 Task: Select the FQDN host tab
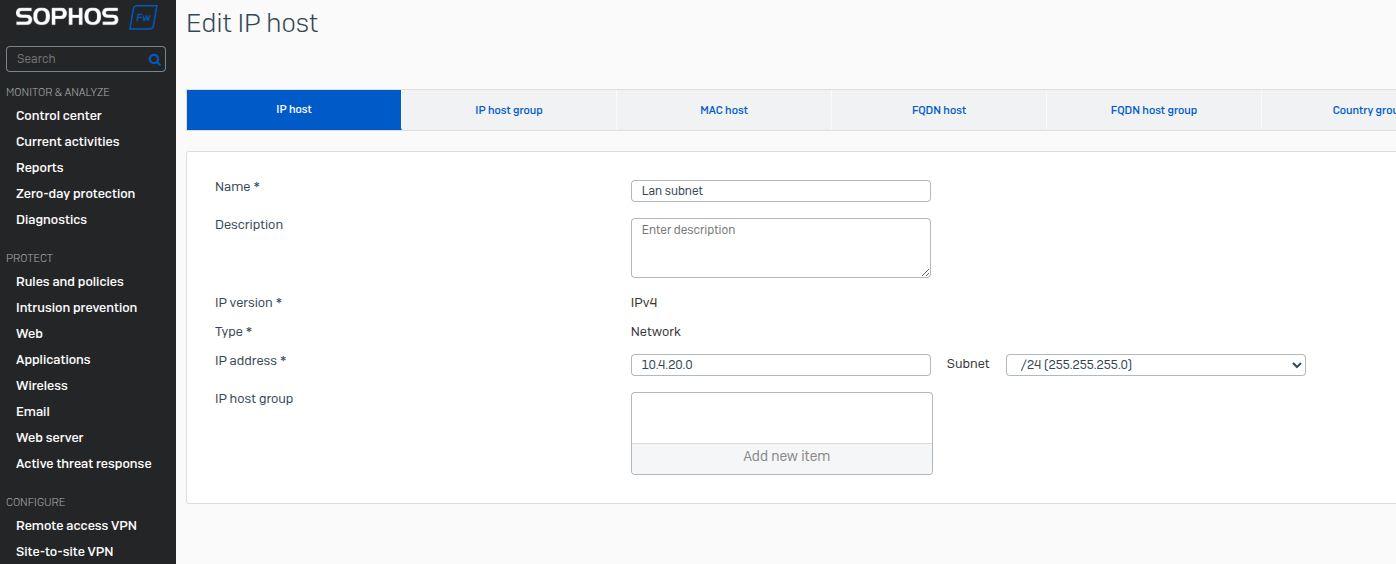tap(939, 110)
